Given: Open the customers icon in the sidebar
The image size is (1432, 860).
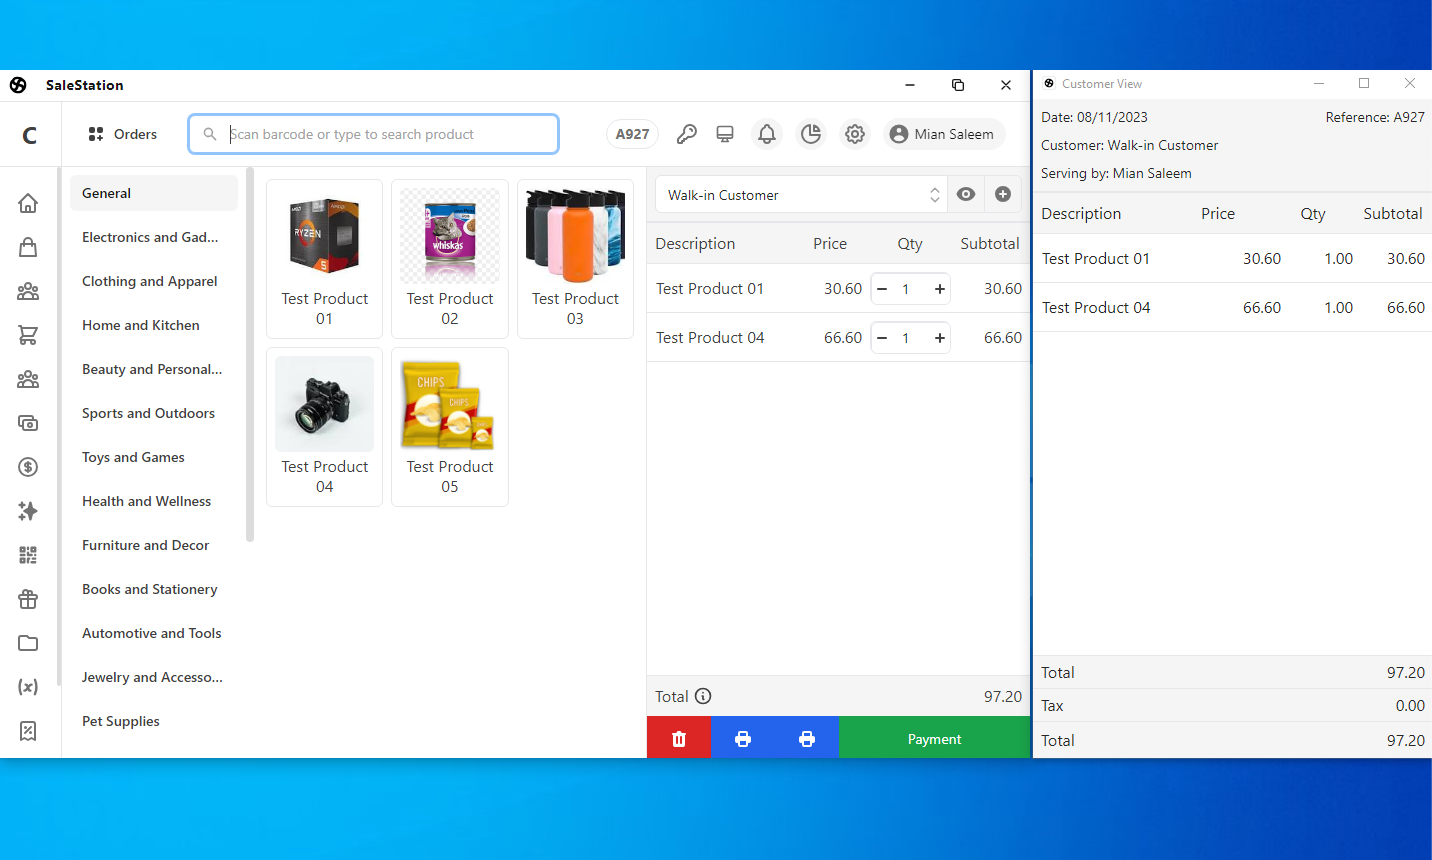Looking at the screenshot, I should [x=28, y=290].
